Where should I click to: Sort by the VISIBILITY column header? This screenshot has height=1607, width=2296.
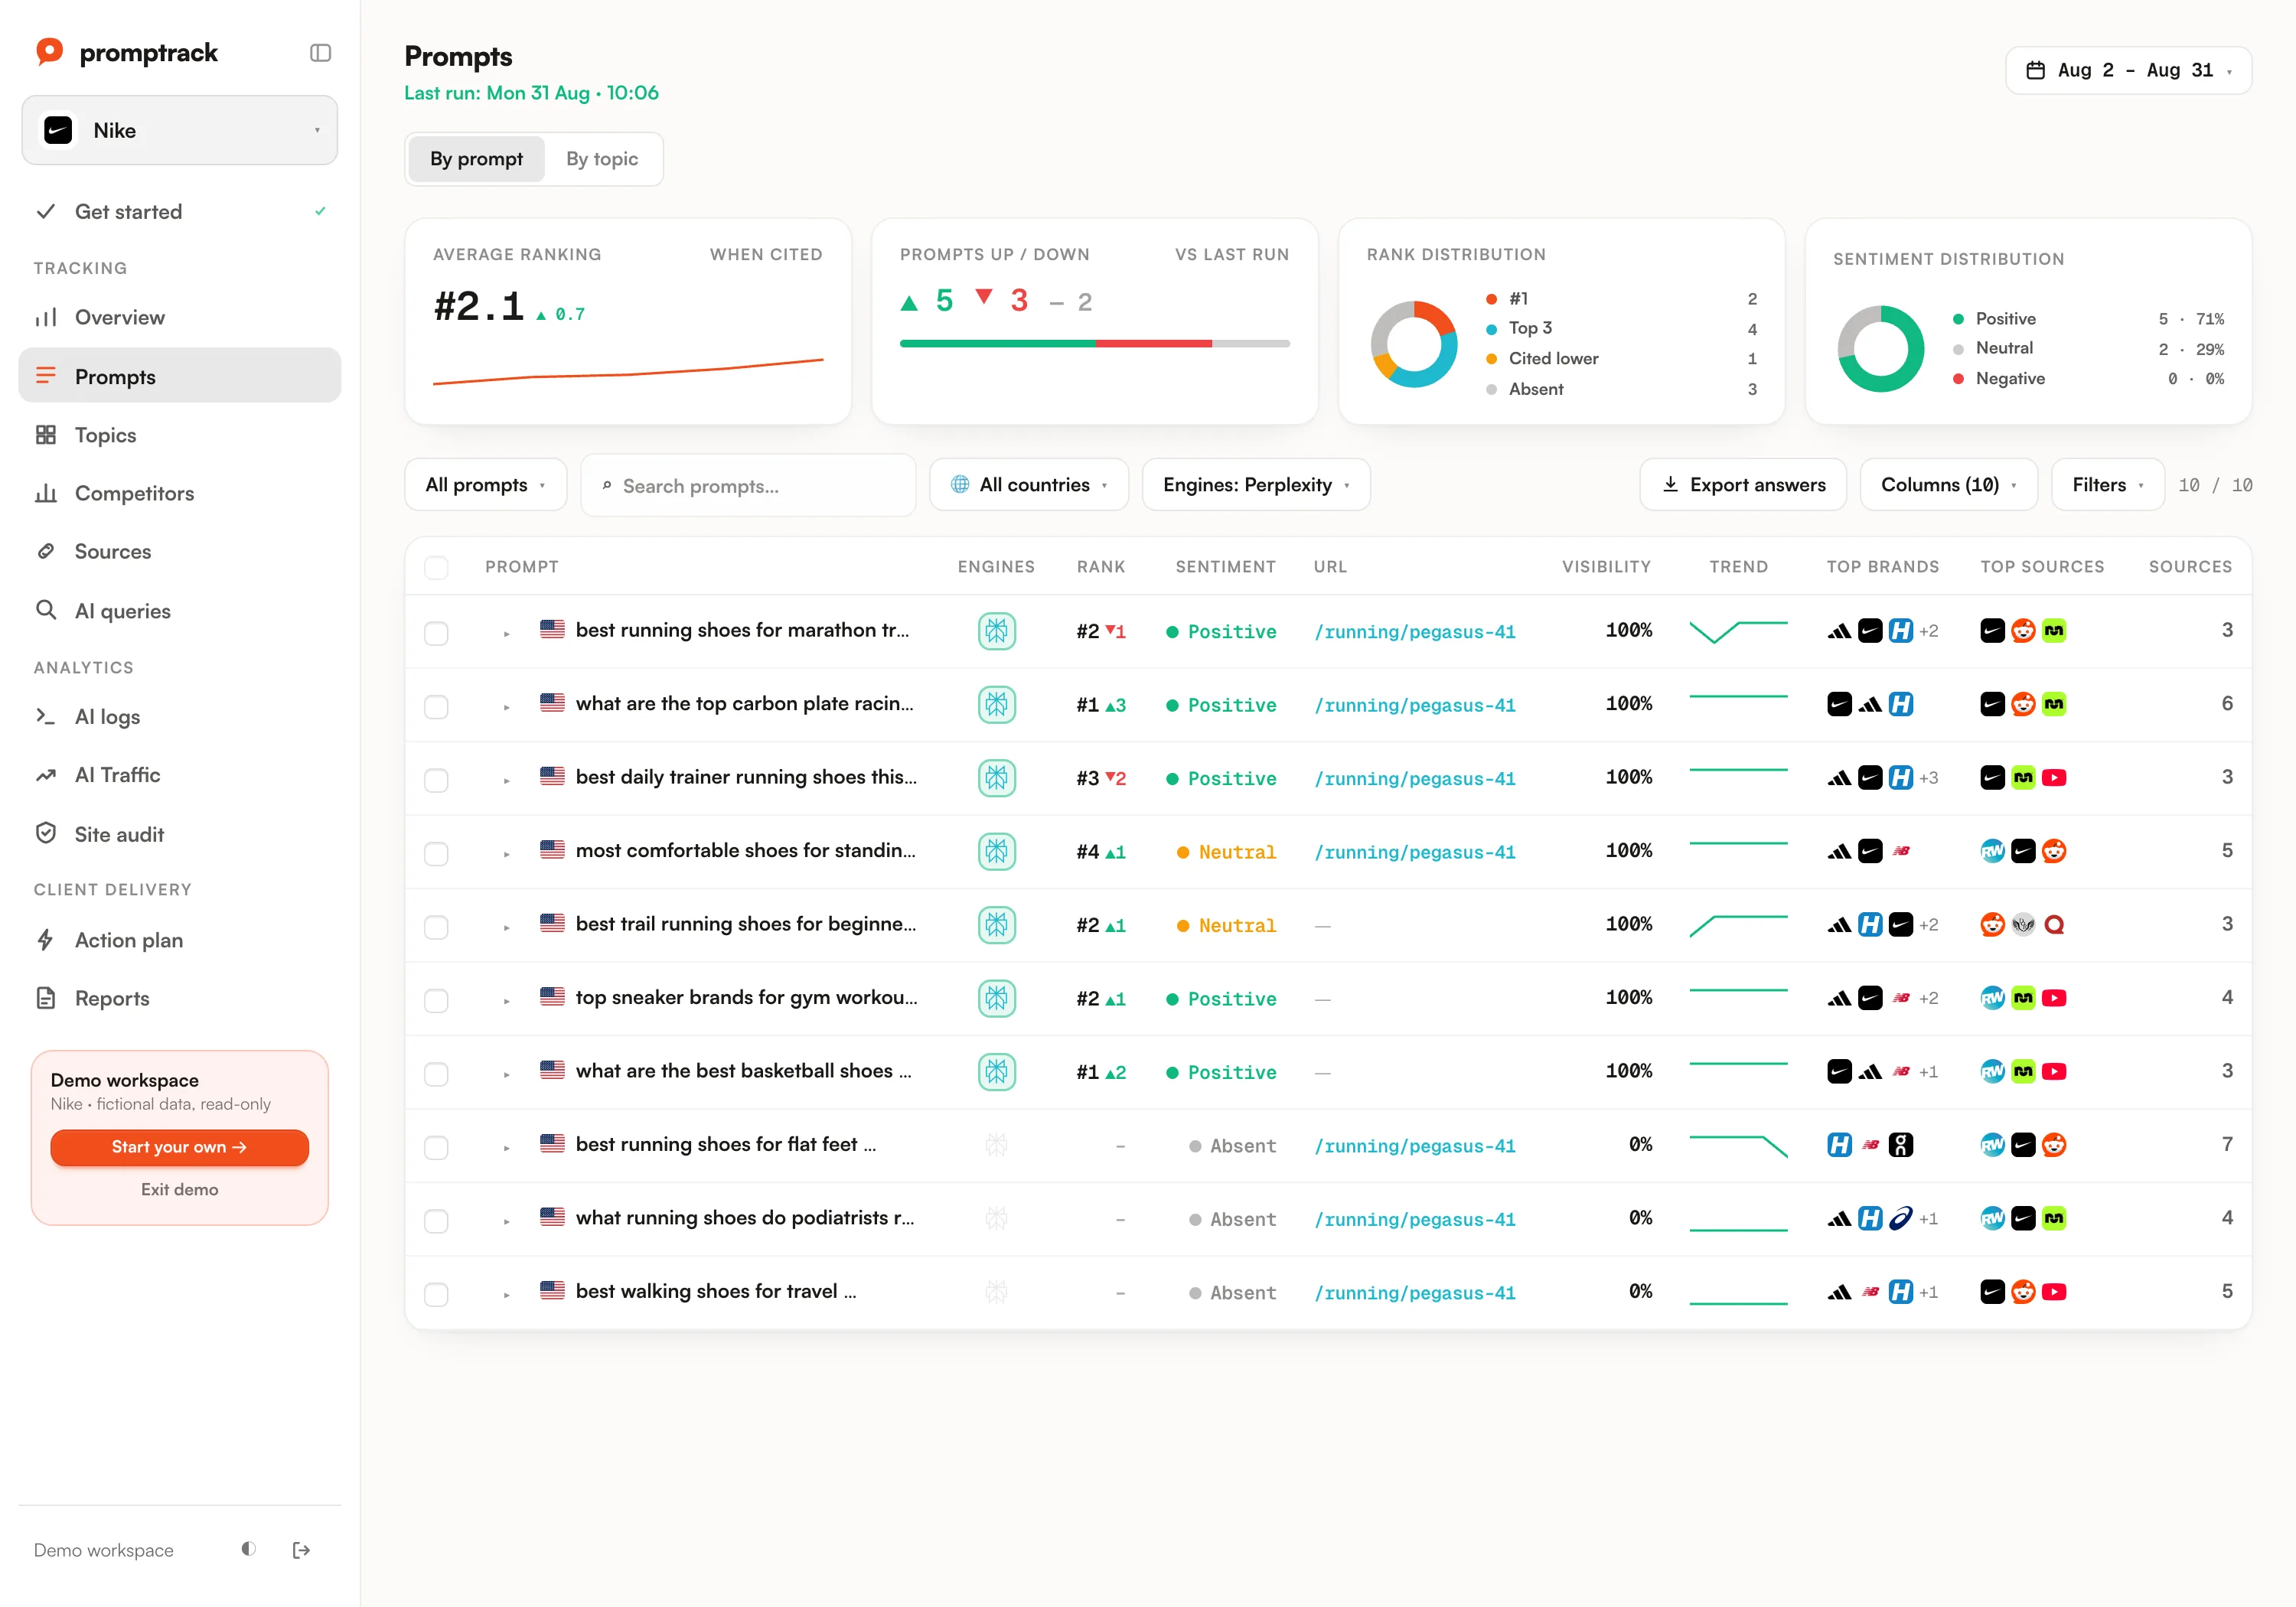[1606, 566]
